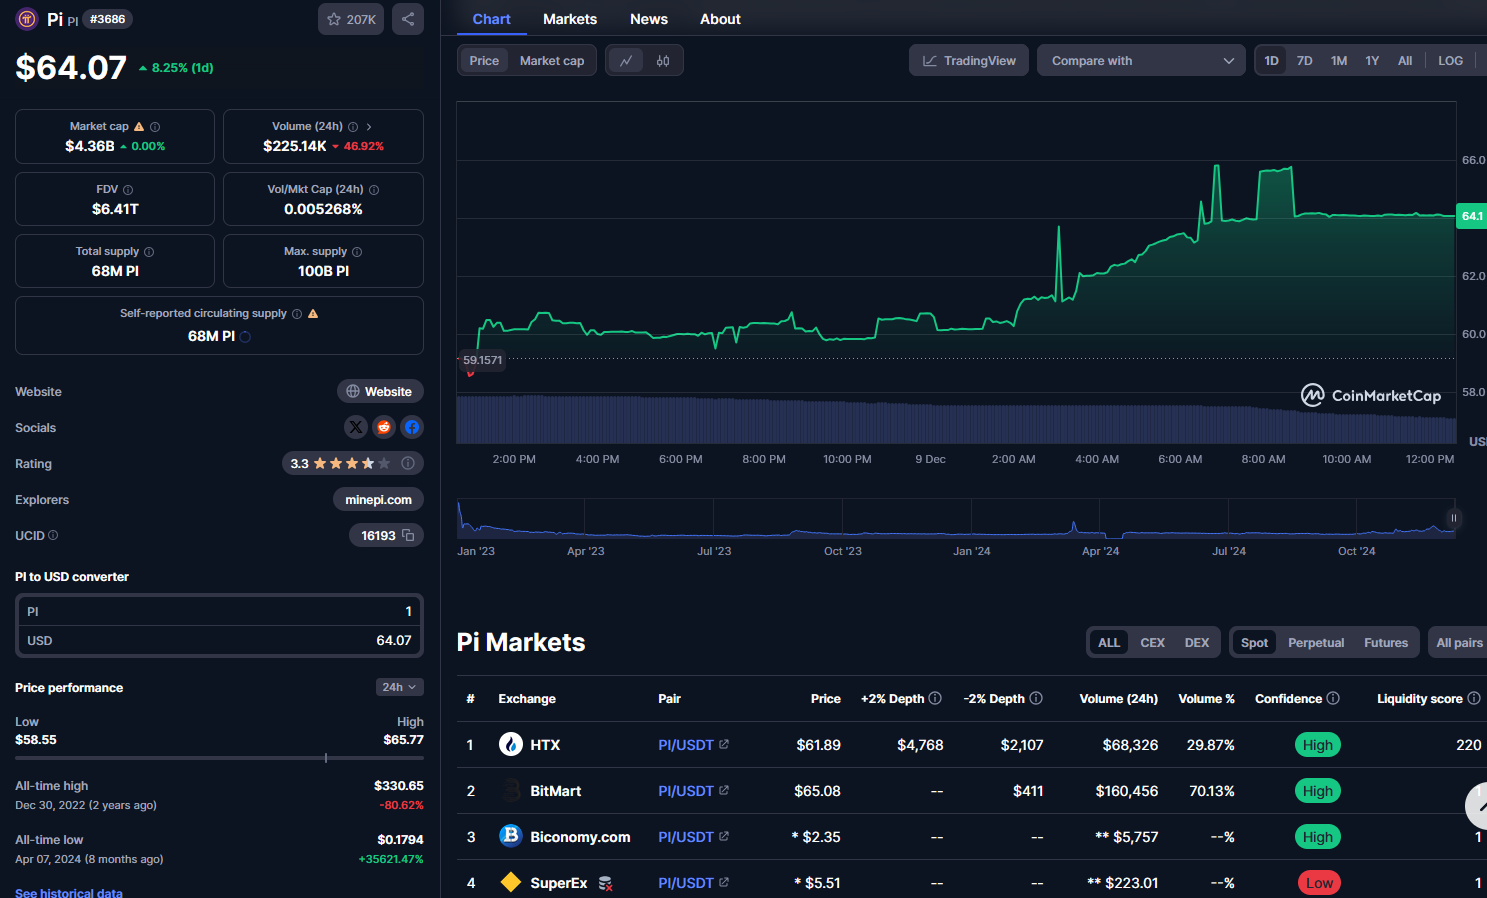Screen dimensions: 1487x898
Task: Click the Vol/Mkt Cap (24h) info icon
Action: point(374,190)
